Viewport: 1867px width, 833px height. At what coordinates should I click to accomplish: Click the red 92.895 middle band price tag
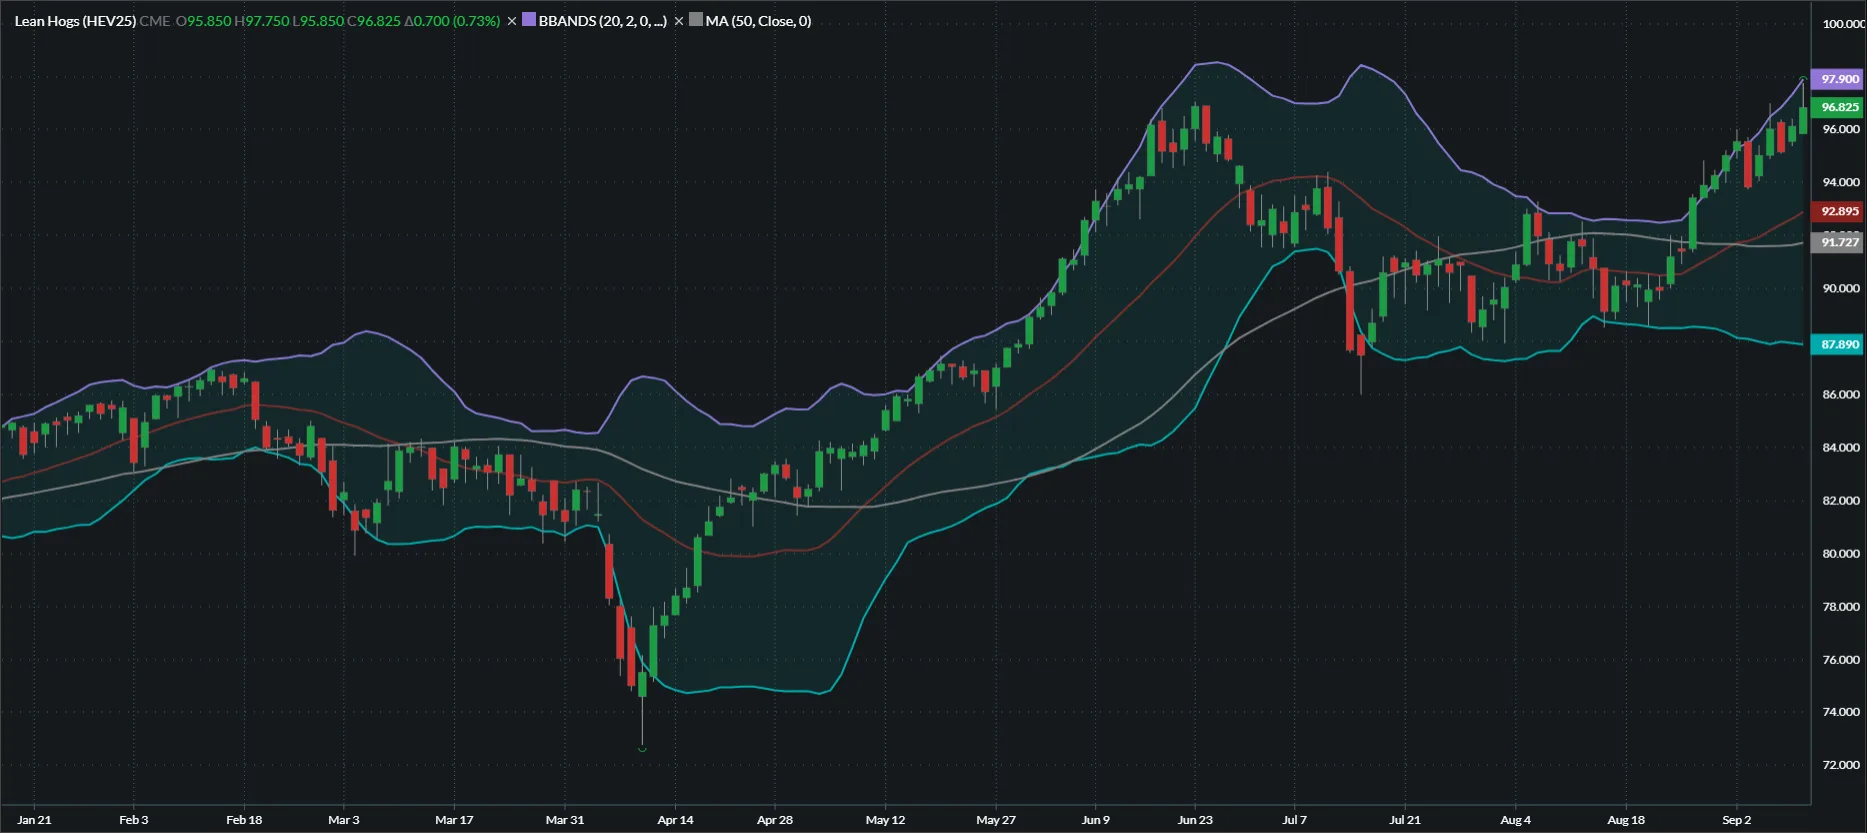pos(1839,211)
